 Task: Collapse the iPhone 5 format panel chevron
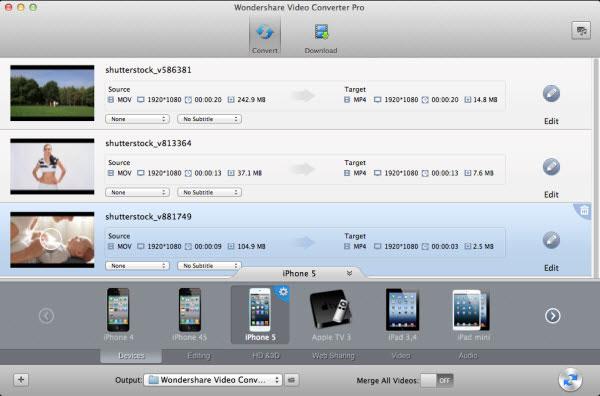point(349,273)
